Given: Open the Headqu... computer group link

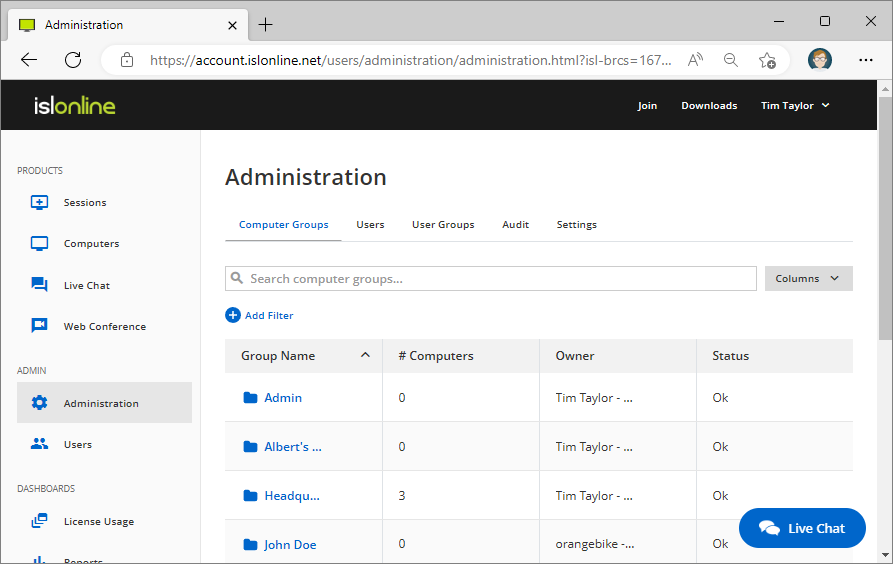Looking at the screenshot, I should tap(292, 496).
